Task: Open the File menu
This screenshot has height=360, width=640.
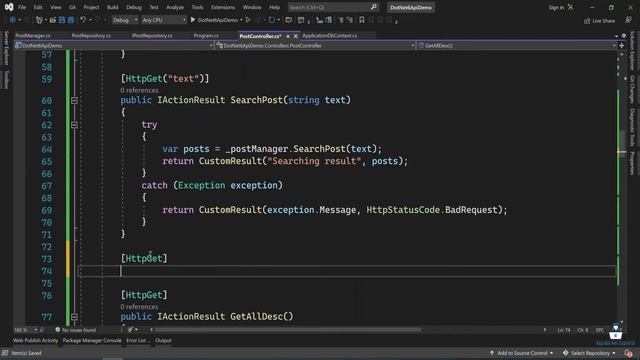Action: click(x=22, y=7)
